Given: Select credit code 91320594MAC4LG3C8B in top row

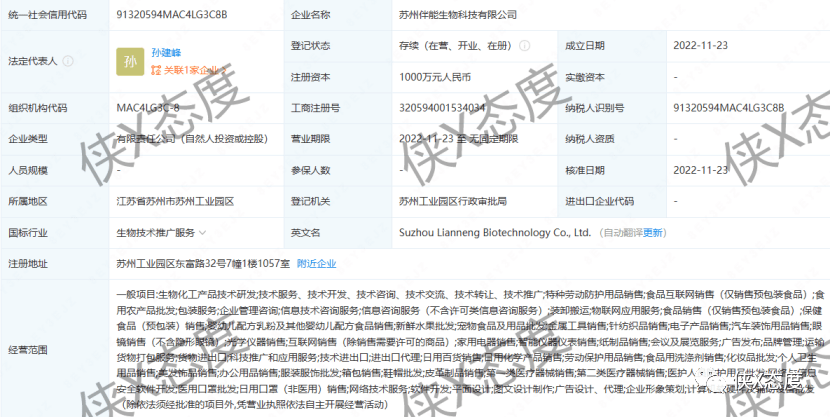Looking at the screenshot, I should (172, 15).
